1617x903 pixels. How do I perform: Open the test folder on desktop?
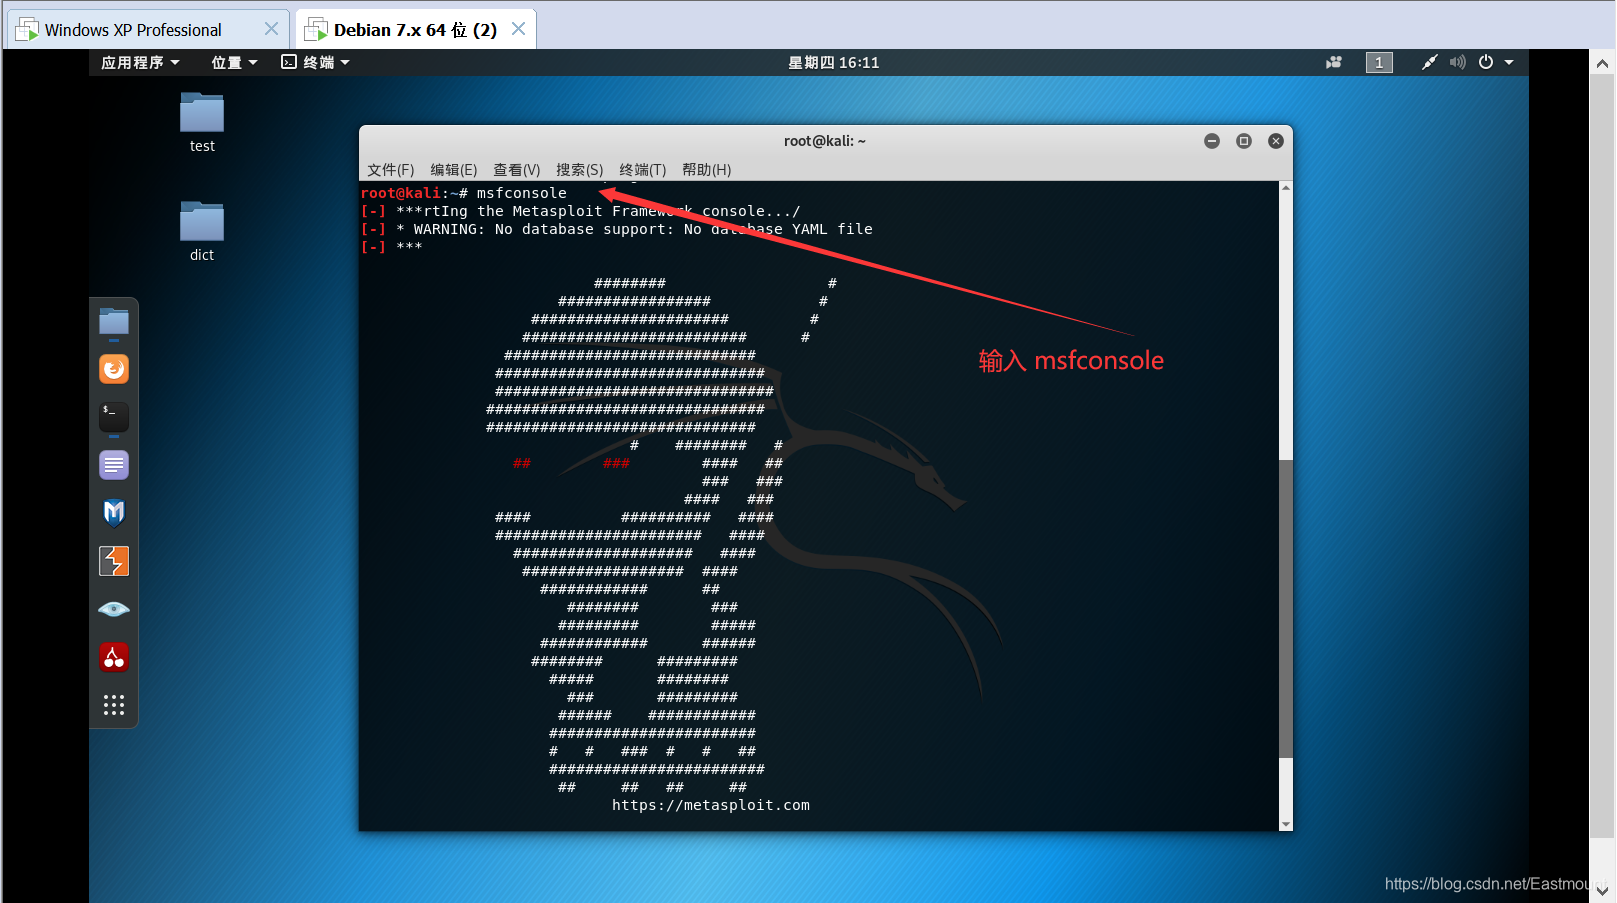[202, 123]
